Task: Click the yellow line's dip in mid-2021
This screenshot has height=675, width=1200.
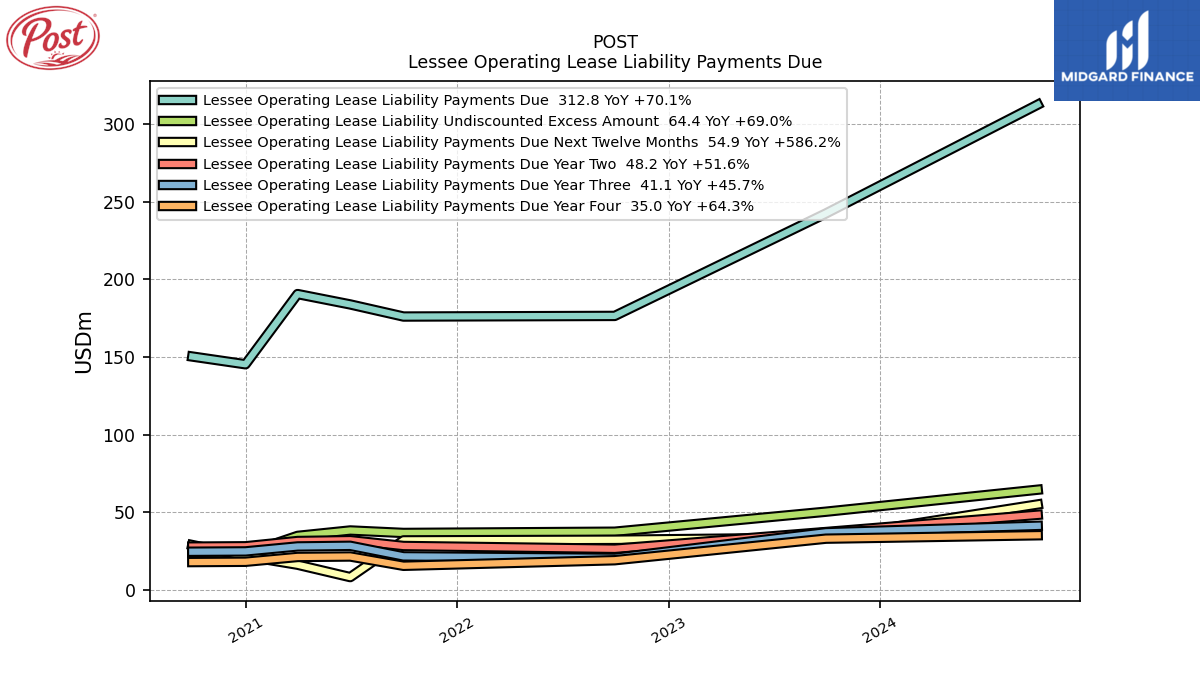Action: tap(349, 576)
